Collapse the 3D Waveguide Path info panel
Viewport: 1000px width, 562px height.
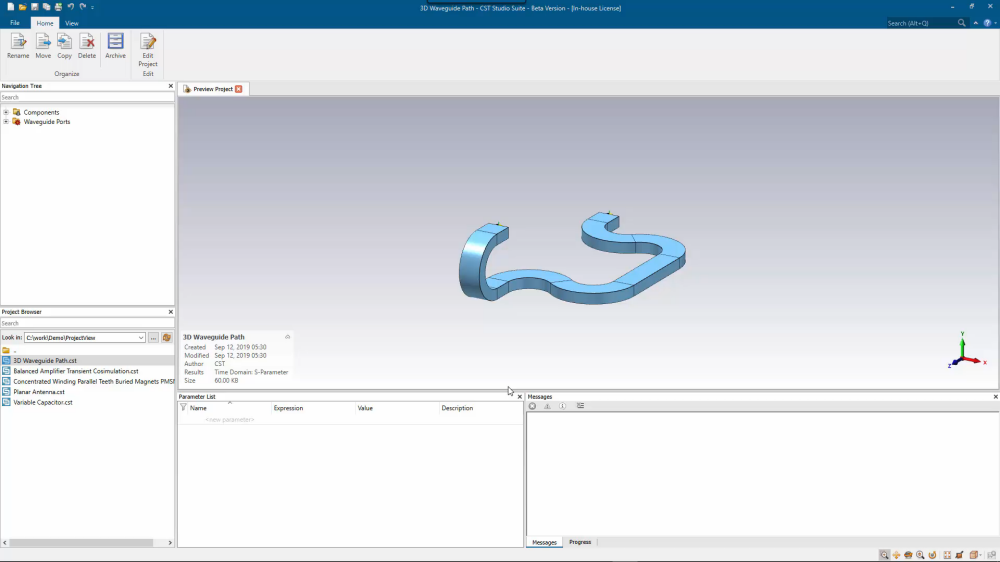click(288, 337)
